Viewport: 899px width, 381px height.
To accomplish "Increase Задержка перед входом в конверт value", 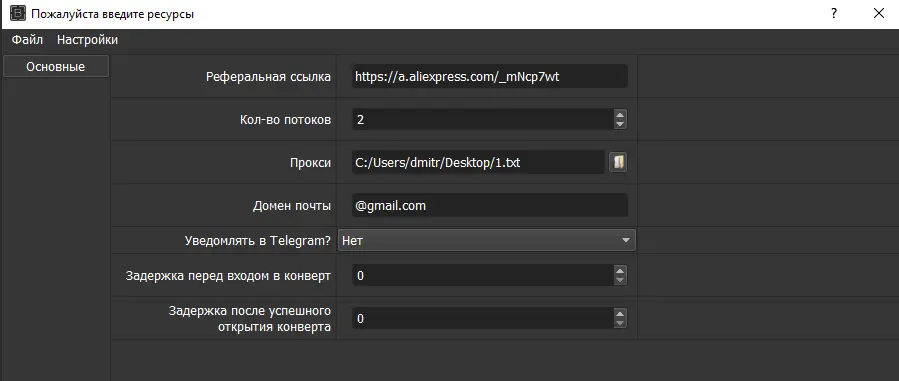I will pyautogui.click(x=619, y=270).
